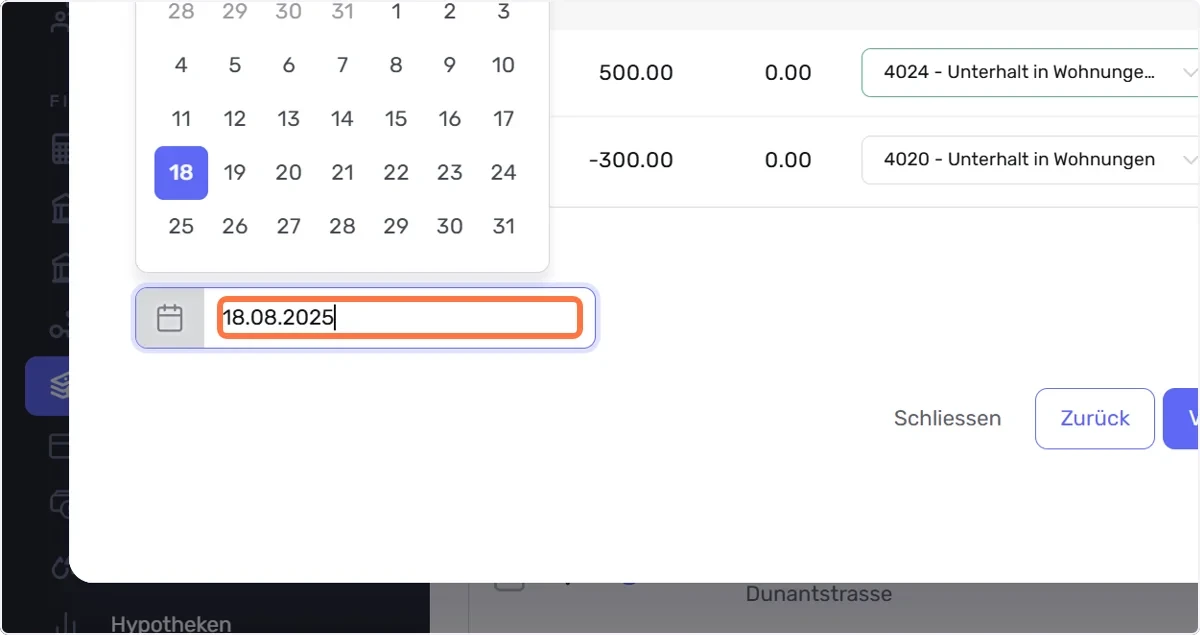Choose day 31 of the current month
1200x635 pixels.
[x=503, y=226]
